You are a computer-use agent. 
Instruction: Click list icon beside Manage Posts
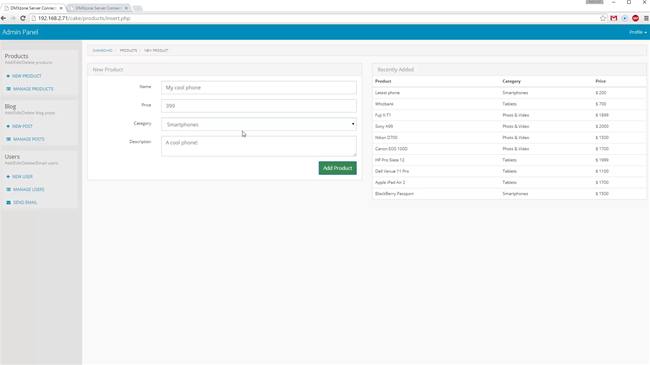pos(8,139)
